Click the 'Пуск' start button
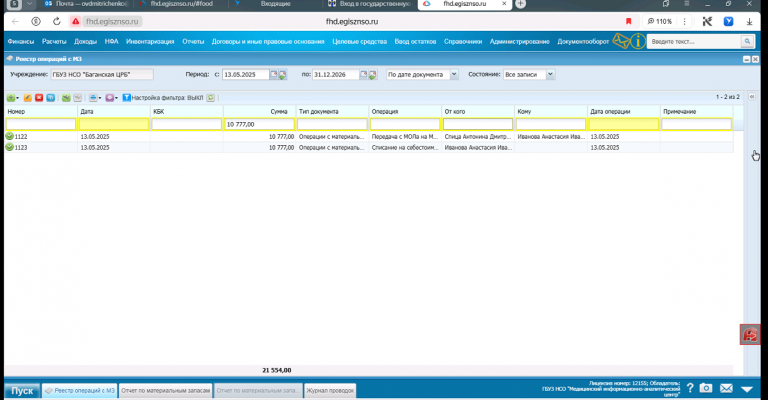Screen dimensions: 768x400 pyautogui.click(x=22, y=391)
